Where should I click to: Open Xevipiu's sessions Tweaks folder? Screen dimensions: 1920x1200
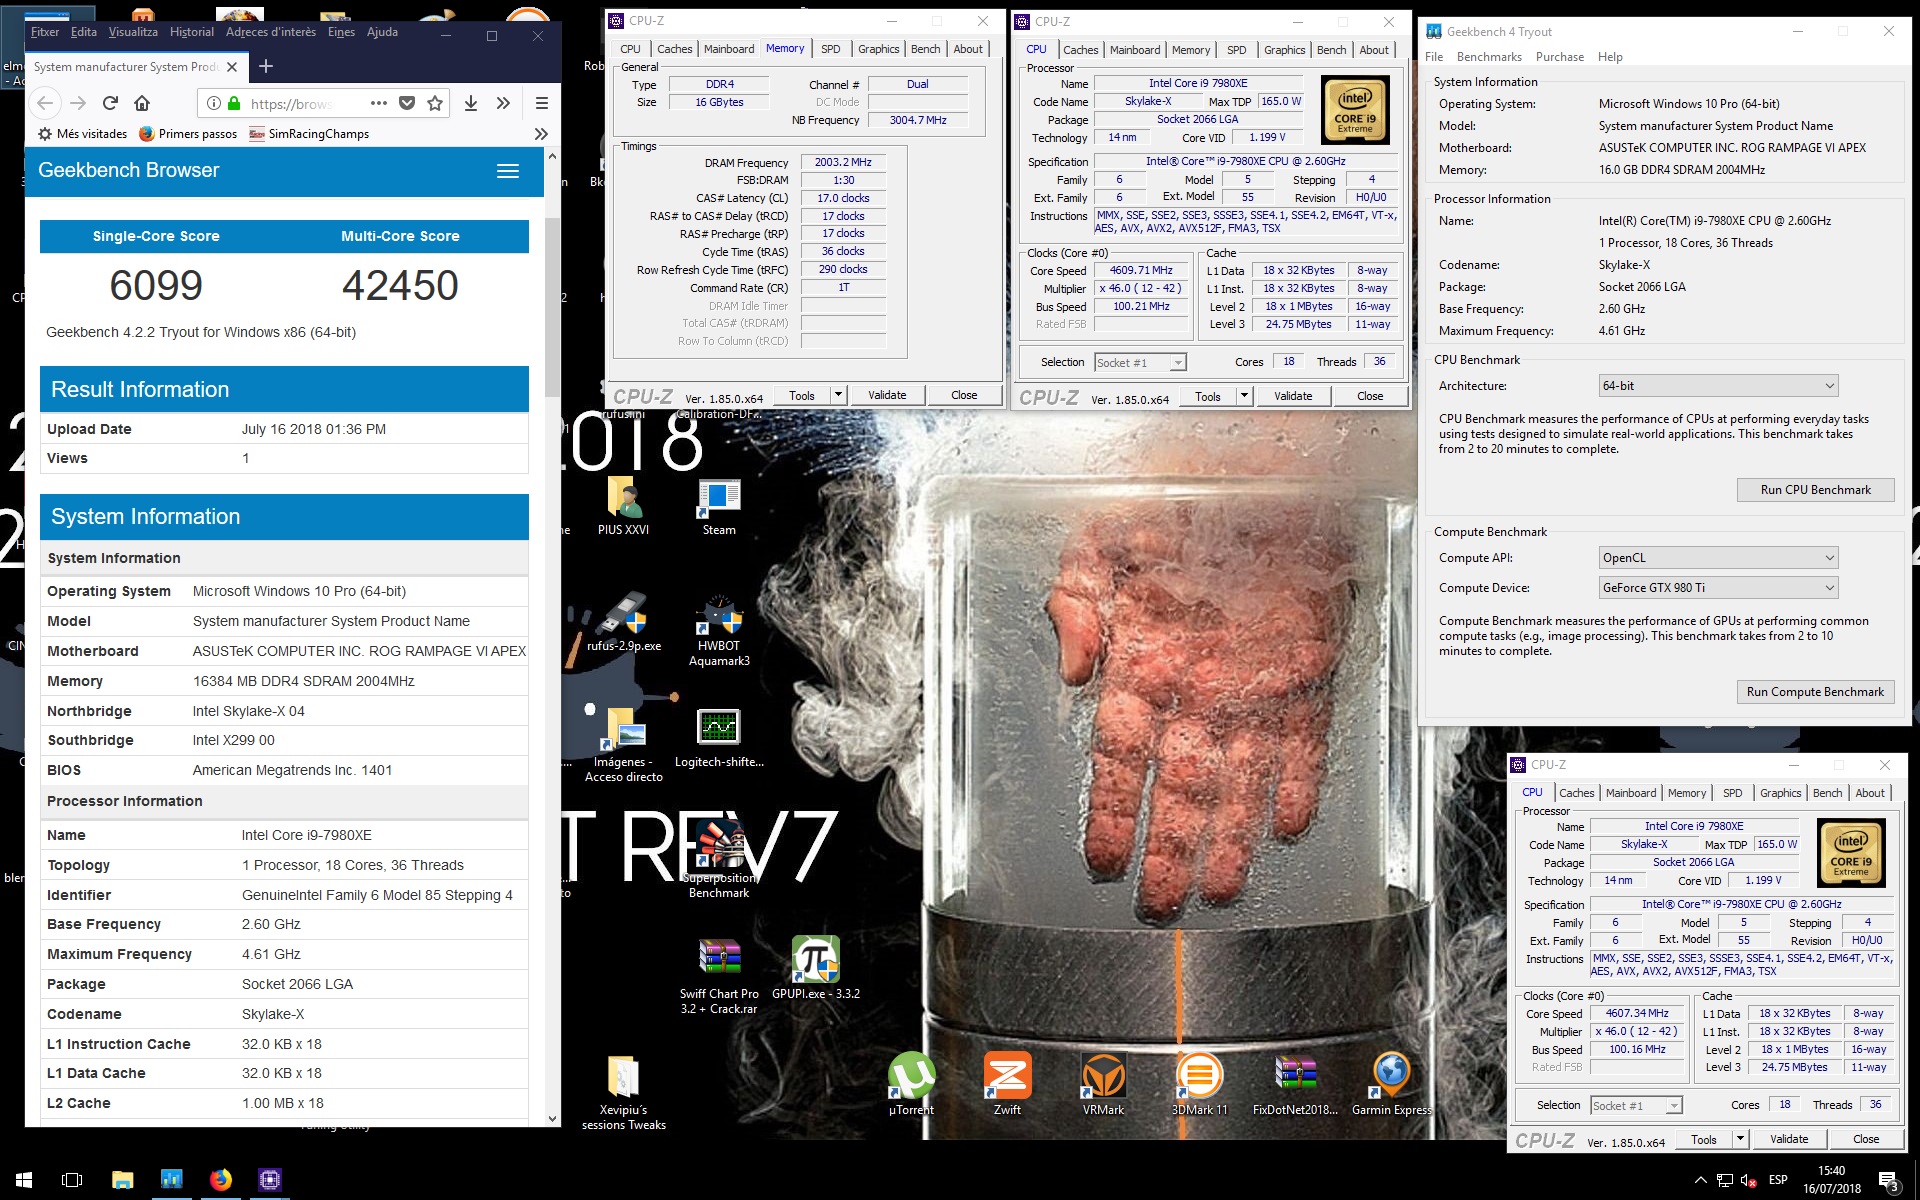tap(624, 1093)
